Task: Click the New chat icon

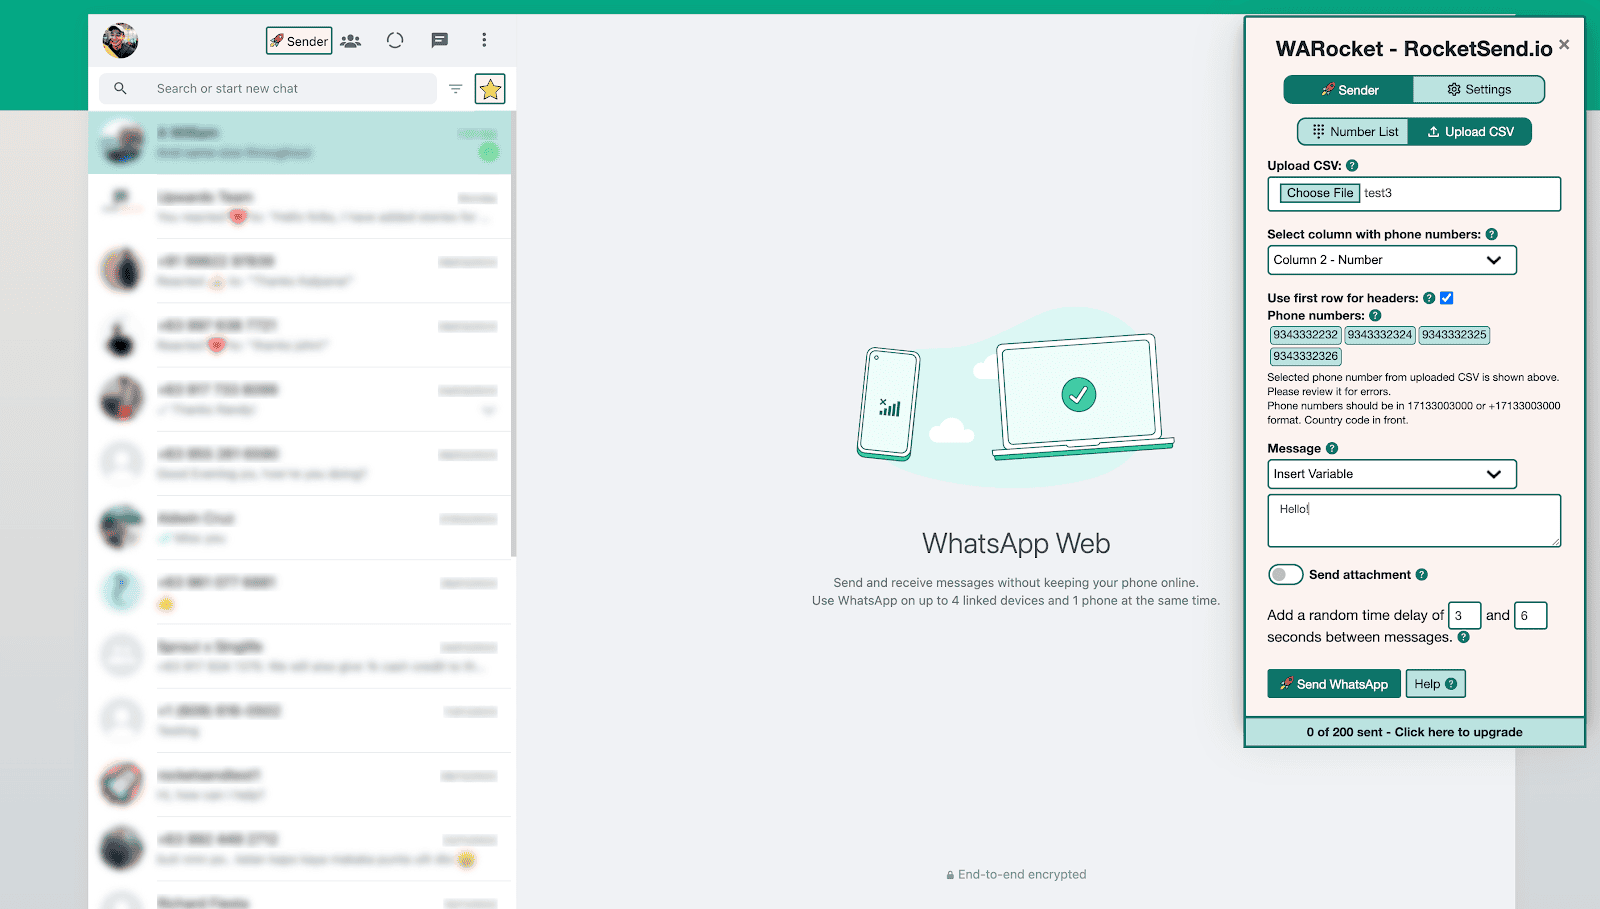Action: [439, 41]
